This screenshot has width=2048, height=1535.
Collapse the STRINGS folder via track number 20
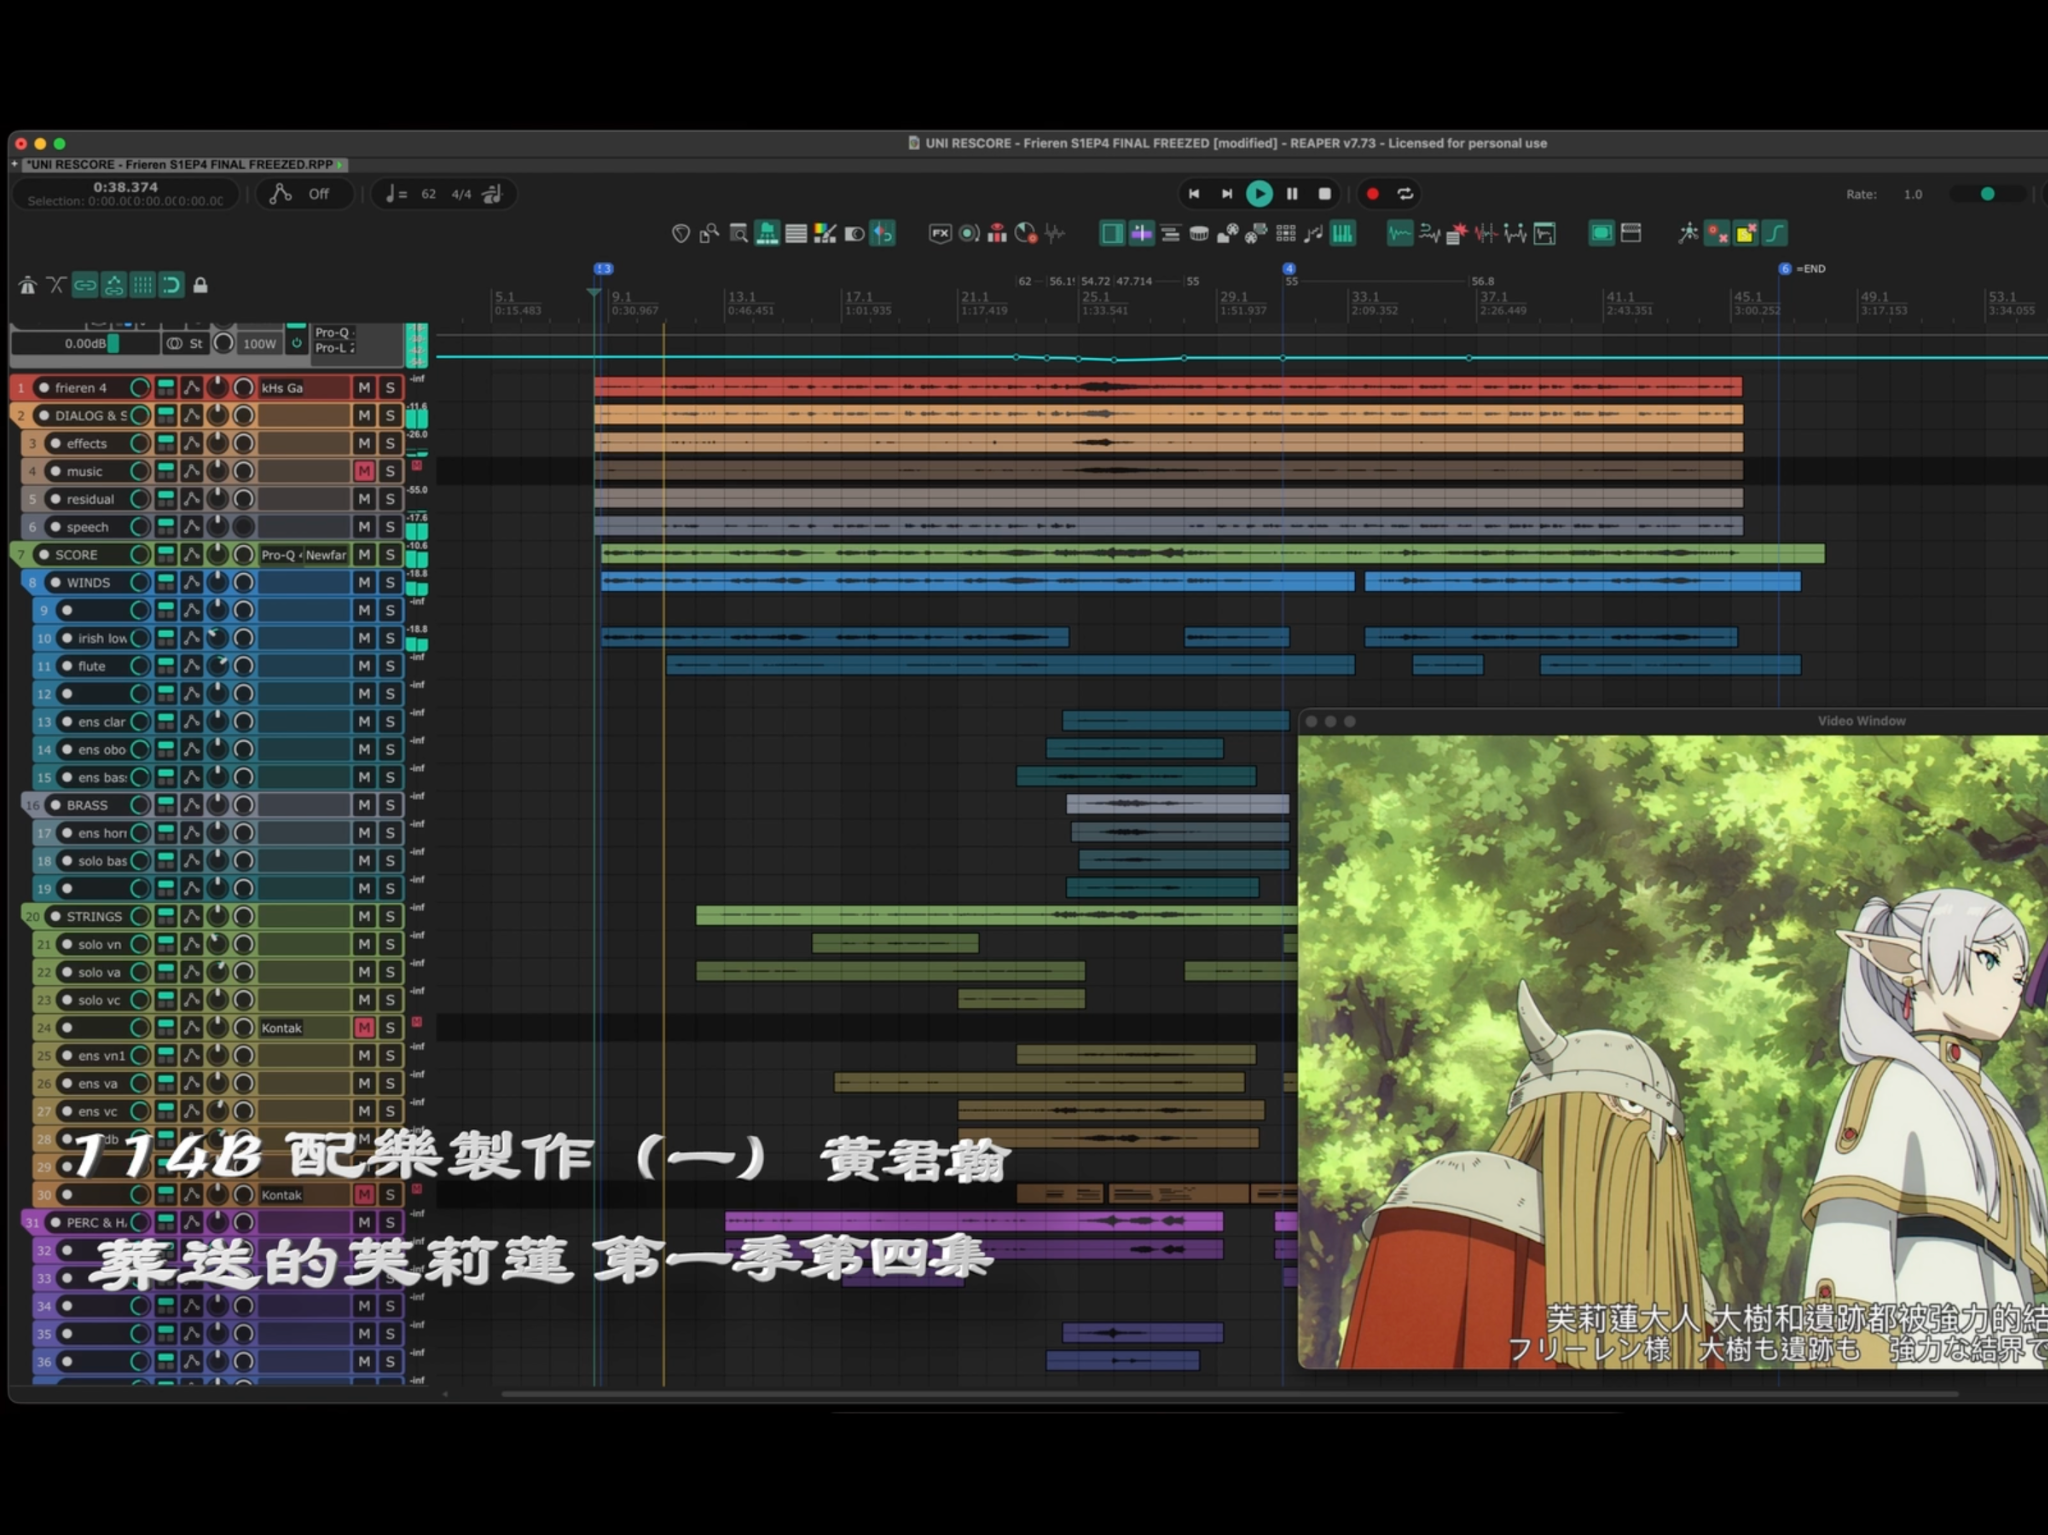coord(33,917)
